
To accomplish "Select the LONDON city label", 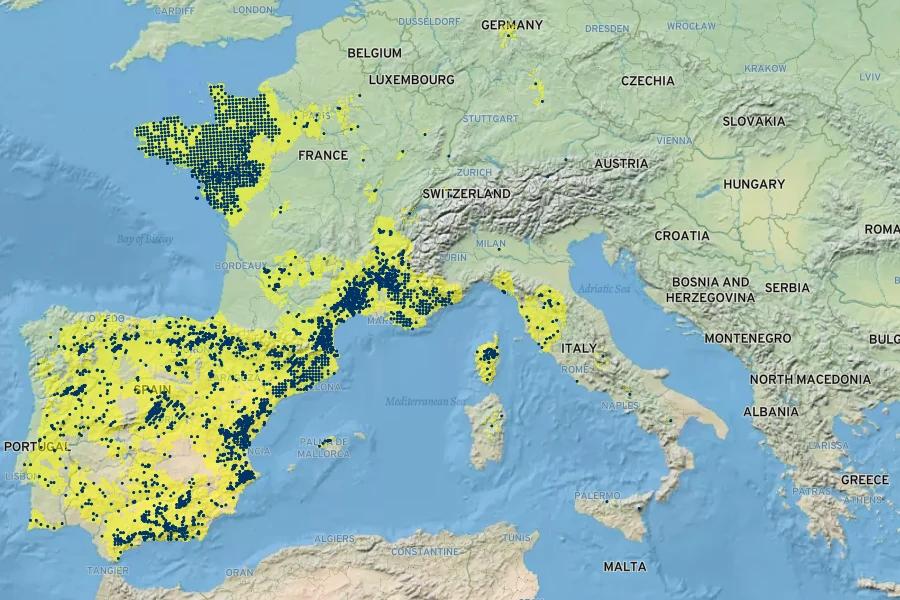I will coord(252,9).
